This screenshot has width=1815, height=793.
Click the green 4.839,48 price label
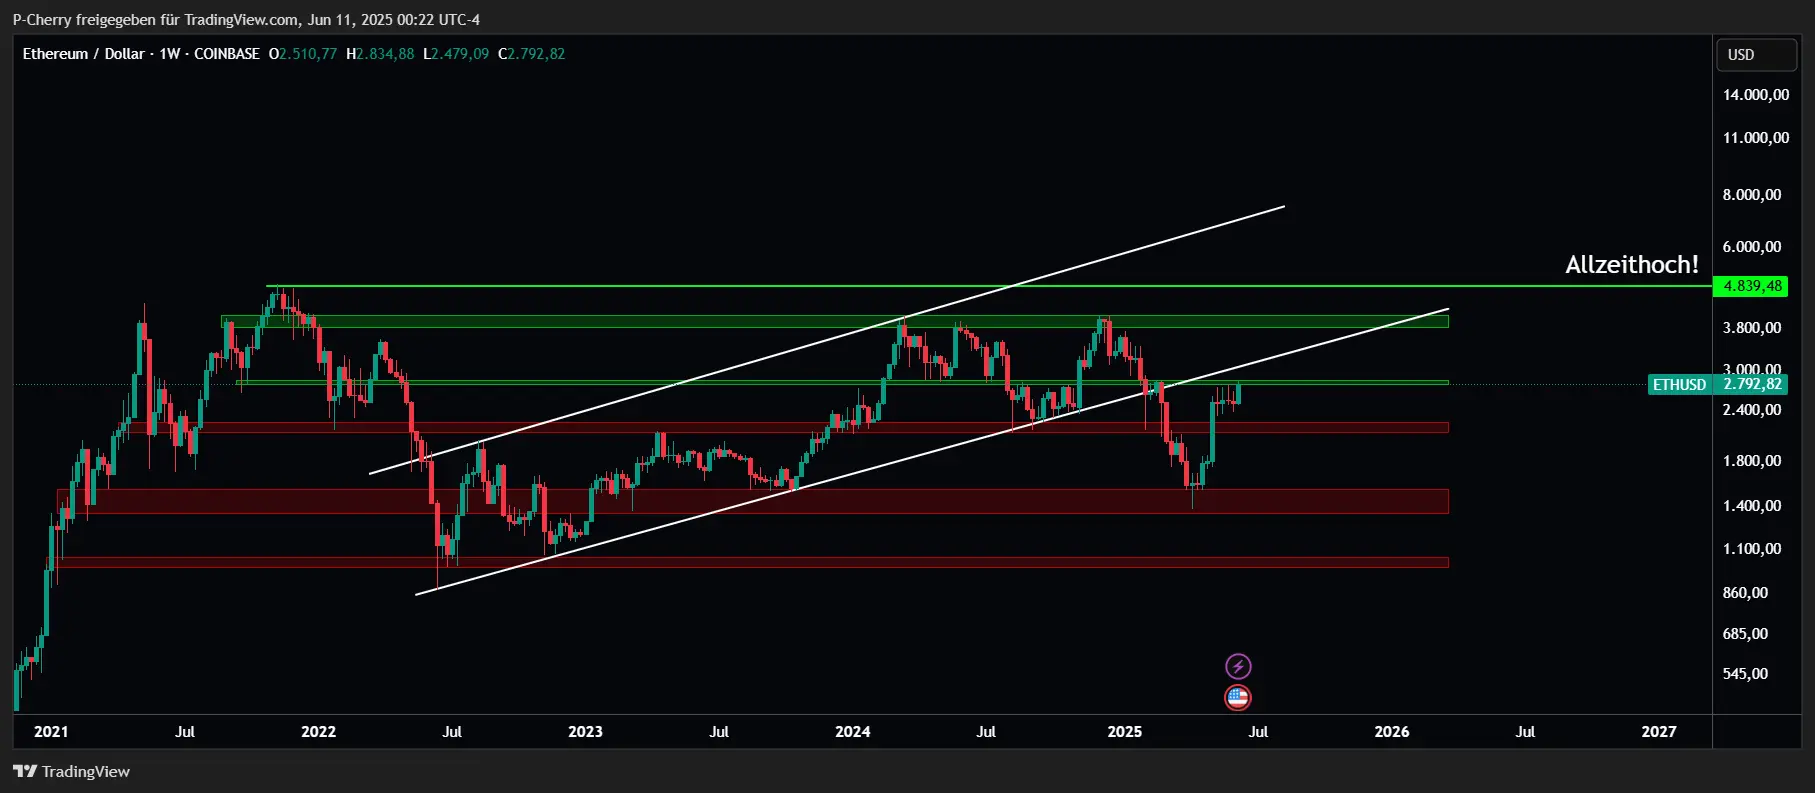click(1752, 286)
